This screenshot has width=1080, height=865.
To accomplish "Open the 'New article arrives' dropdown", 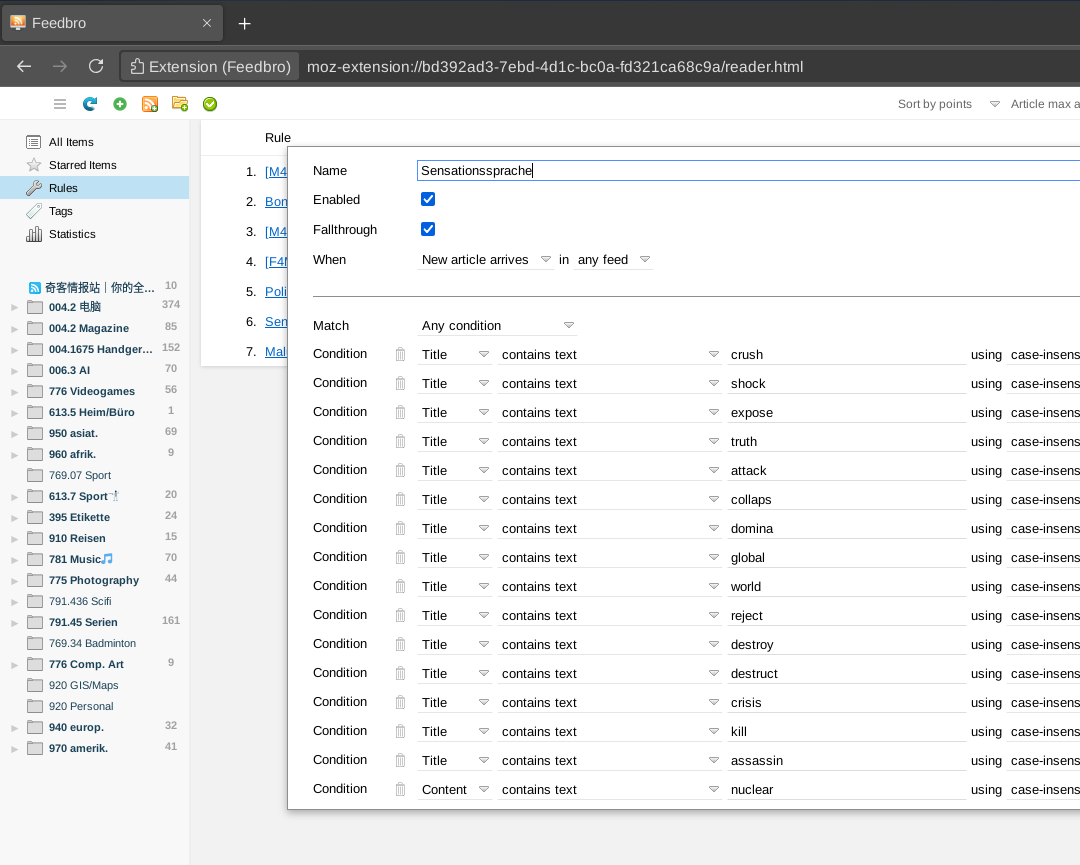I will (x=486, y=260).
